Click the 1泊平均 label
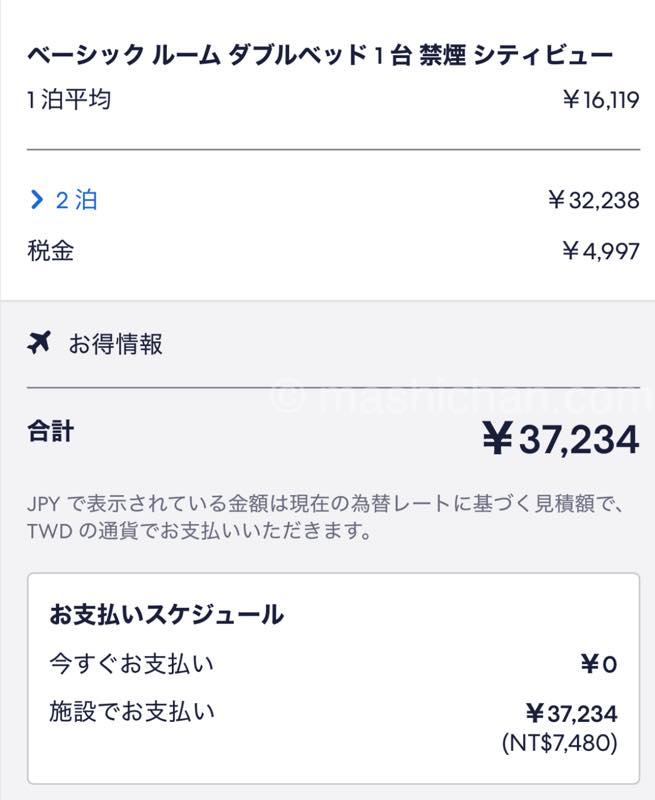Image resolution: width=655 pixels, height=800 pixels. [x=68, y=100]
